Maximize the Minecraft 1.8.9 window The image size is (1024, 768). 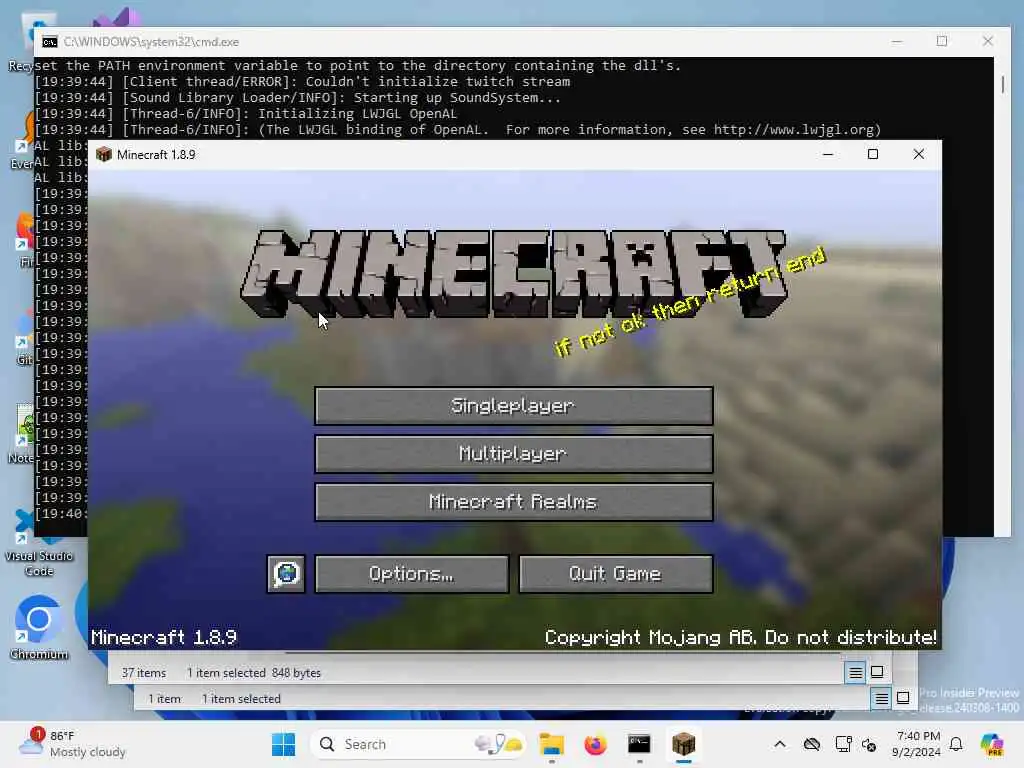pos(872,154)
